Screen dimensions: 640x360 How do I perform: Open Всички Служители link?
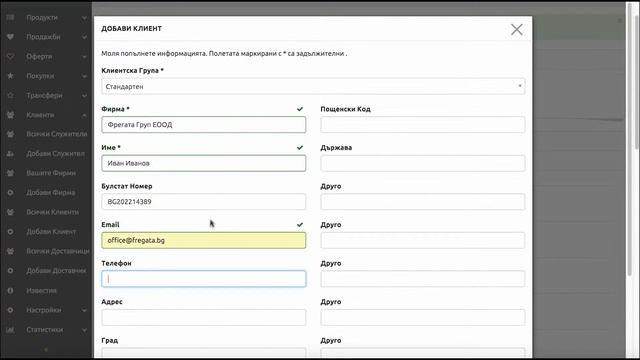pyautogui.click(x=57, y=134)
